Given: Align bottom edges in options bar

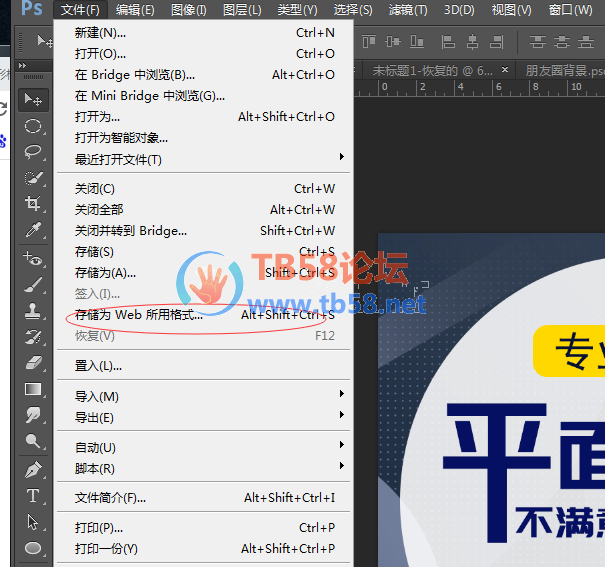Looking at the screenshot, I should [417, 41].
